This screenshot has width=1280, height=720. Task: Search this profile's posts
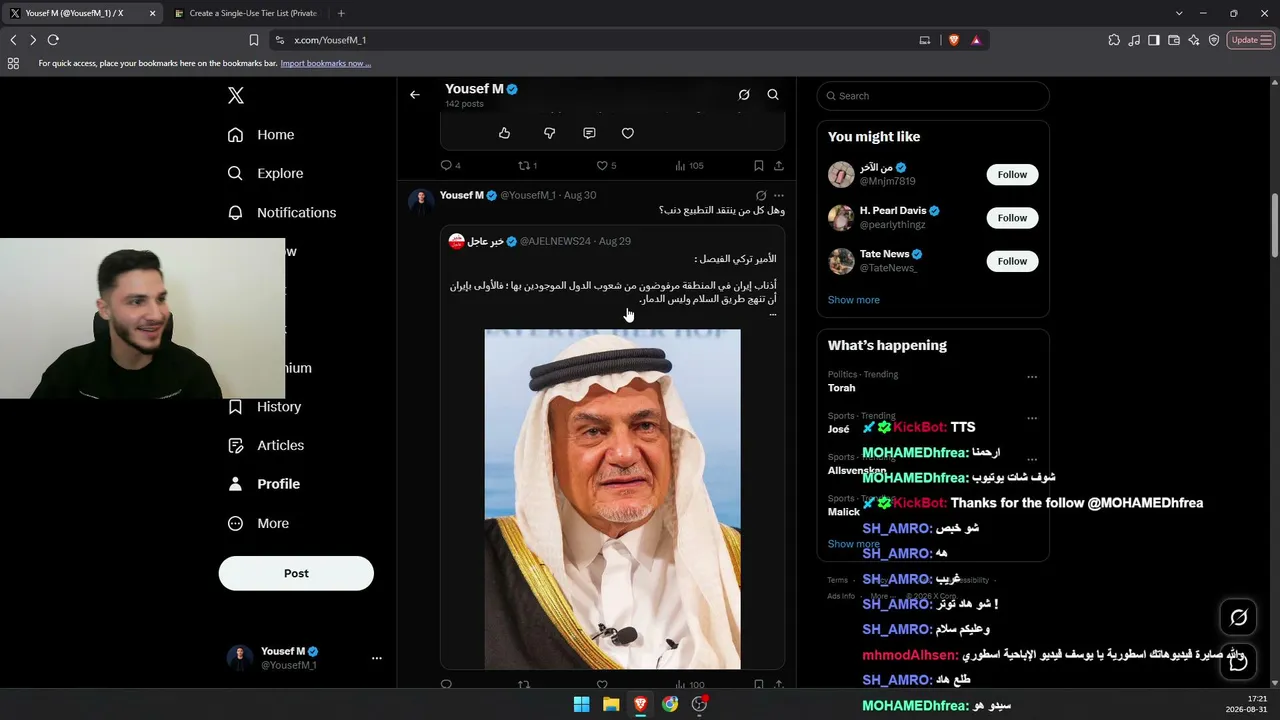pyautogui.click(x=773, y=95)
